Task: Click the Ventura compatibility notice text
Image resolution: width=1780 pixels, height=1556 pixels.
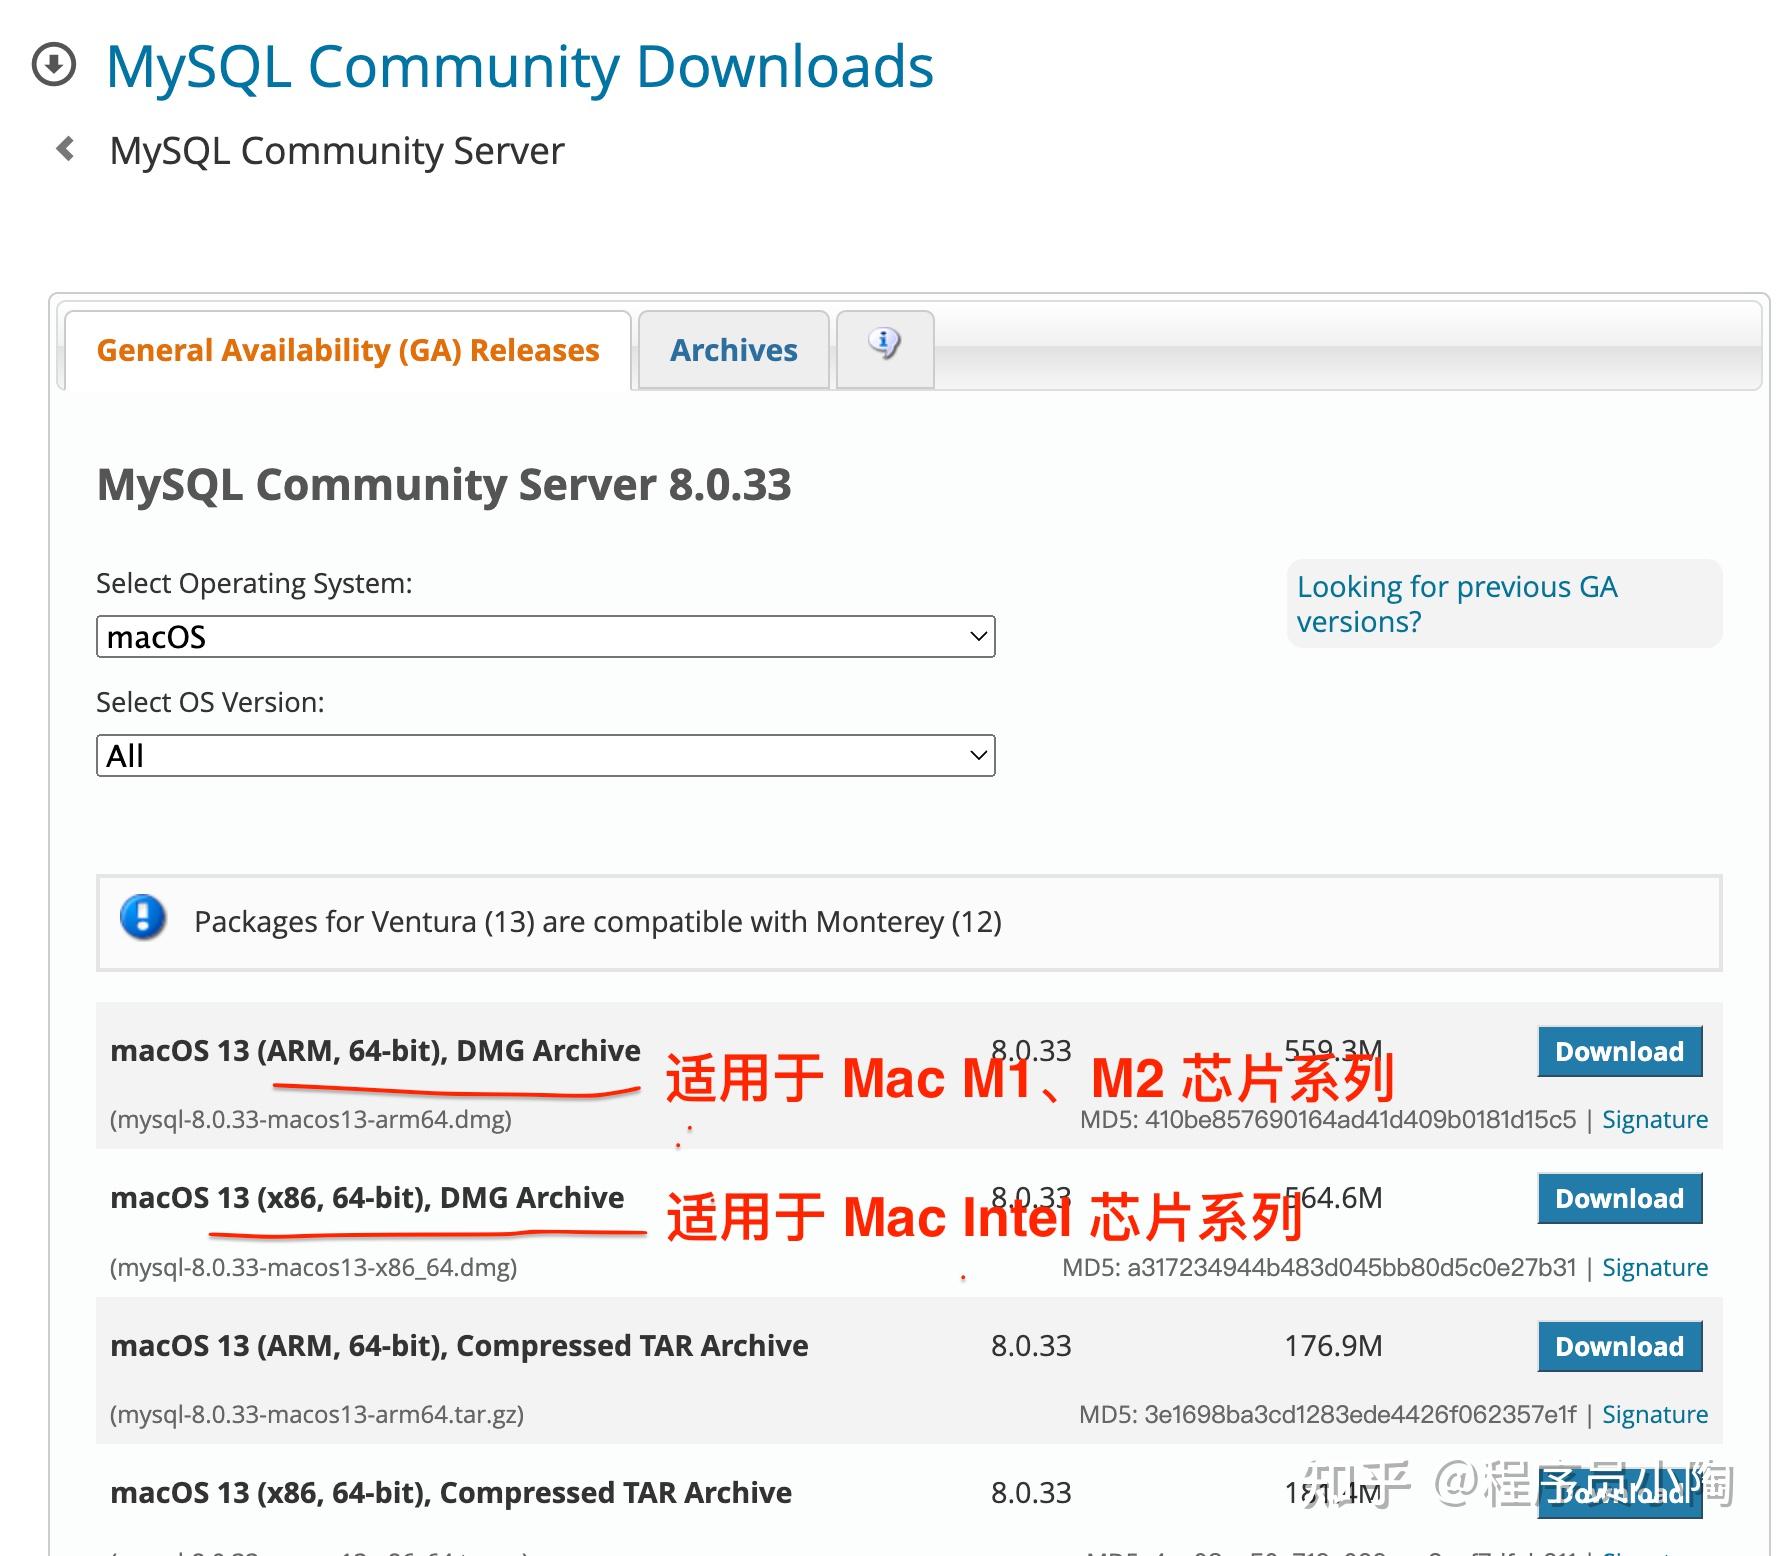Action: click(598, 921)
